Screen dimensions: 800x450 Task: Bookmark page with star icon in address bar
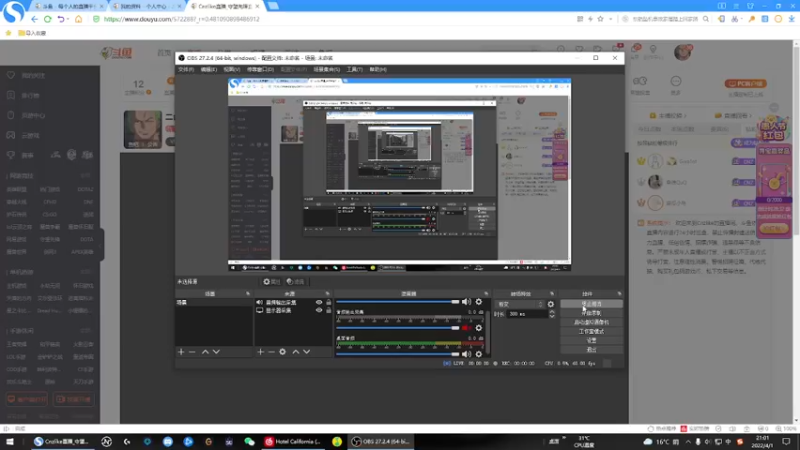coord(601,19)
